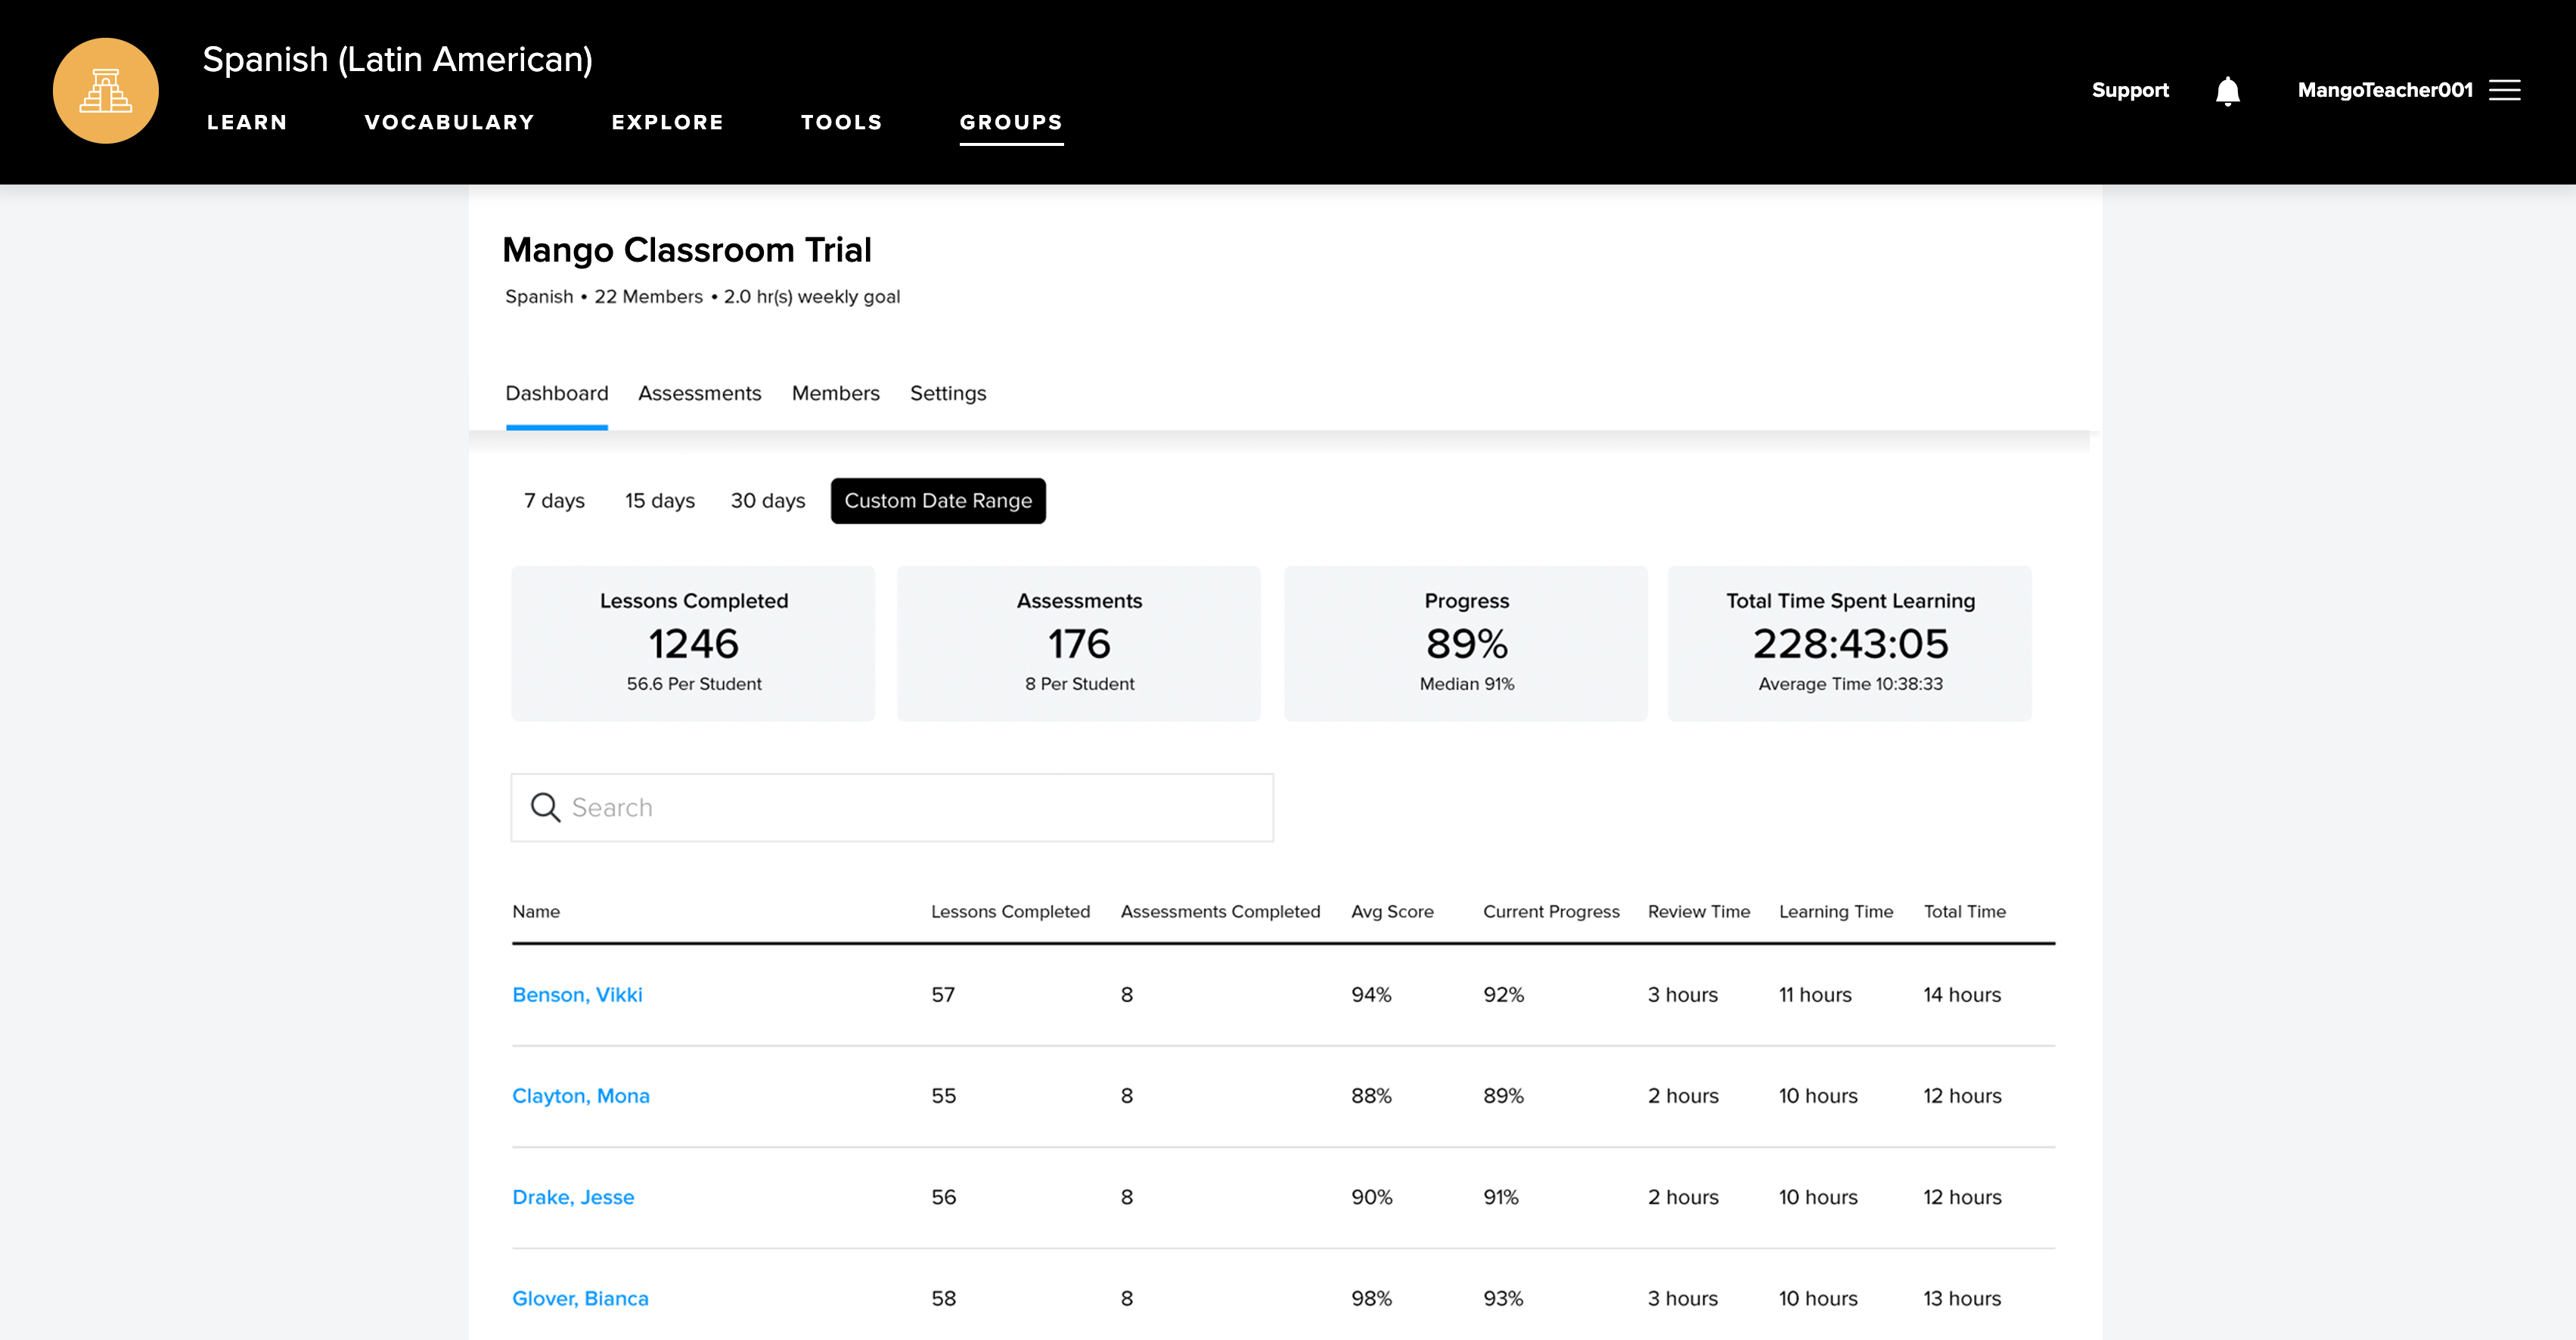Viewport: 2576px width, 1340px height.
Task: Click the Name column header
Action: click(535, 911)
